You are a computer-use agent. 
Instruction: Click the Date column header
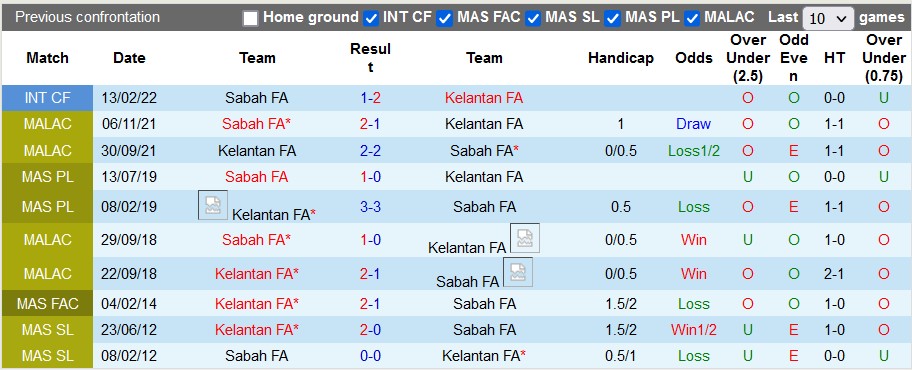129,58
